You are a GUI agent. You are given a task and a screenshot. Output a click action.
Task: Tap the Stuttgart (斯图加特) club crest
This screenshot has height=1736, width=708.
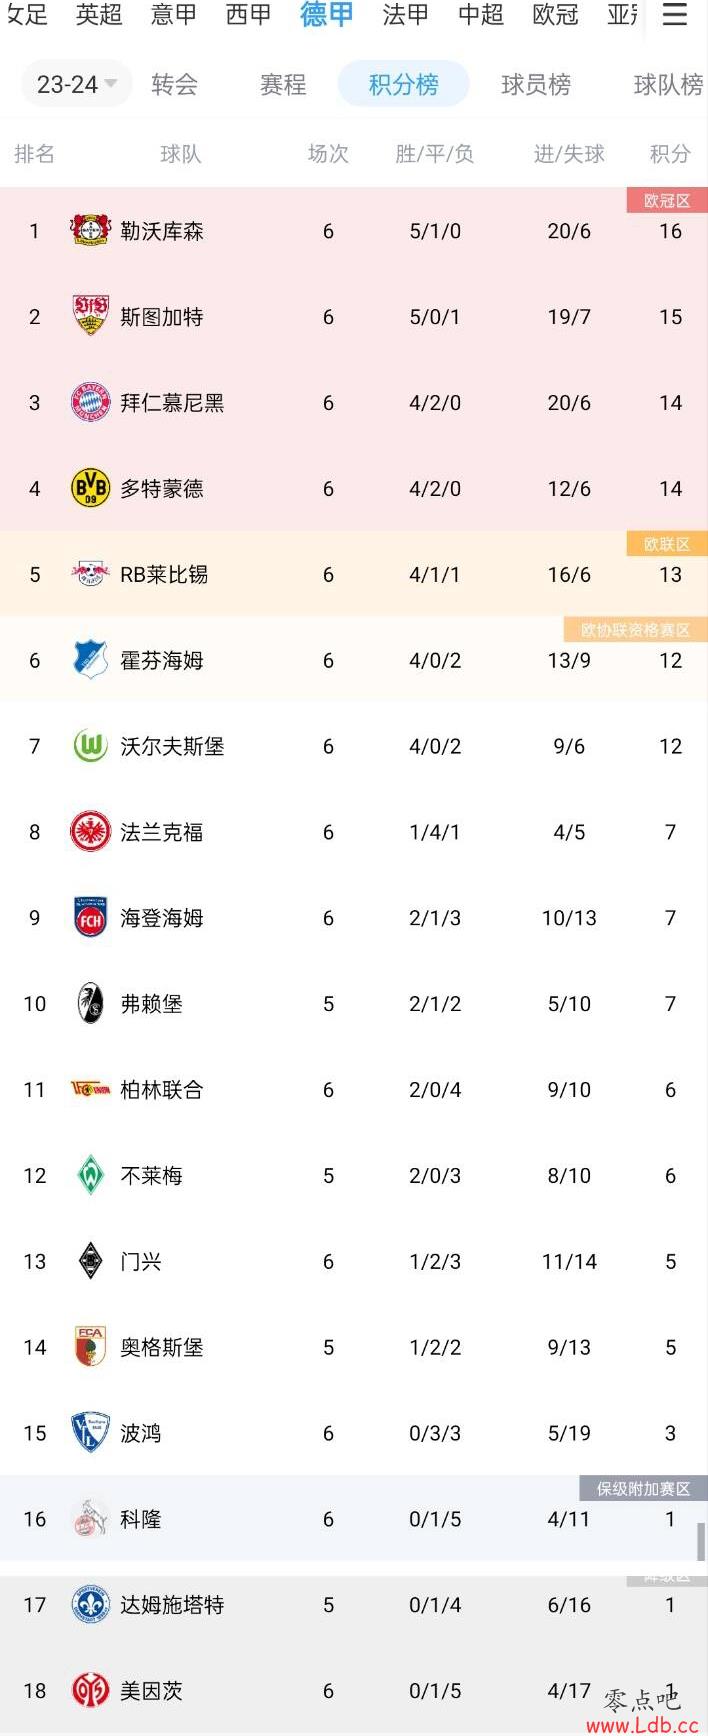pyautogui.click(x=90, y=316)
